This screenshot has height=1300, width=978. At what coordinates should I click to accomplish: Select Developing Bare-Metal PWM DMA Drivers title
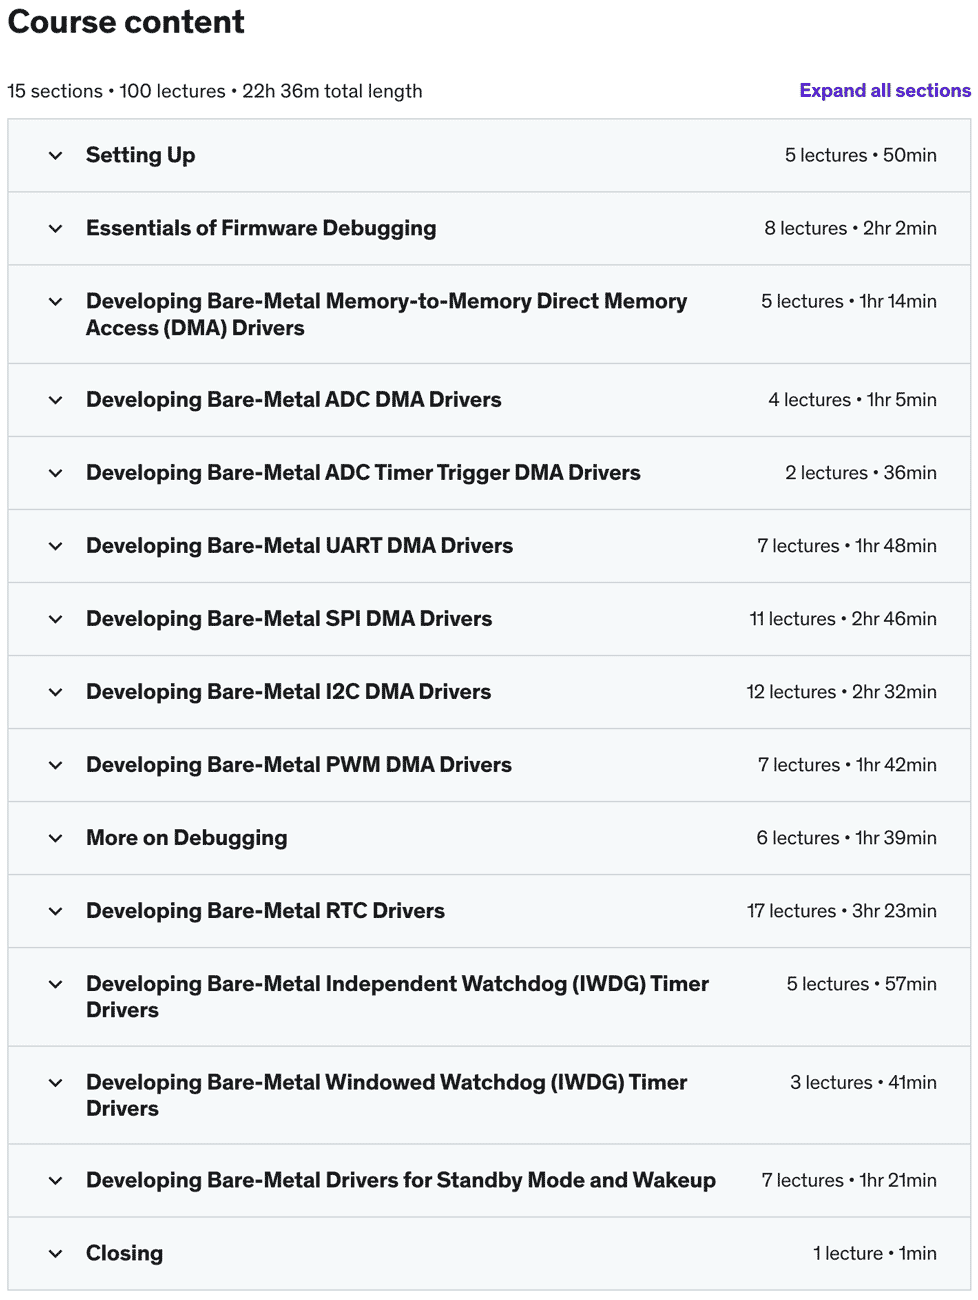click(x=299, y=765)
